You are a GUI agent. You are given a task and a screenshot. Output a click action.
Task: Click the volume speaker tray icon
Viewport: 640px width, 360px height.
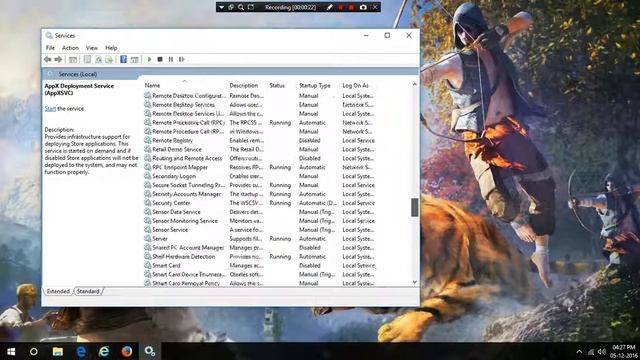click(602, 351)
